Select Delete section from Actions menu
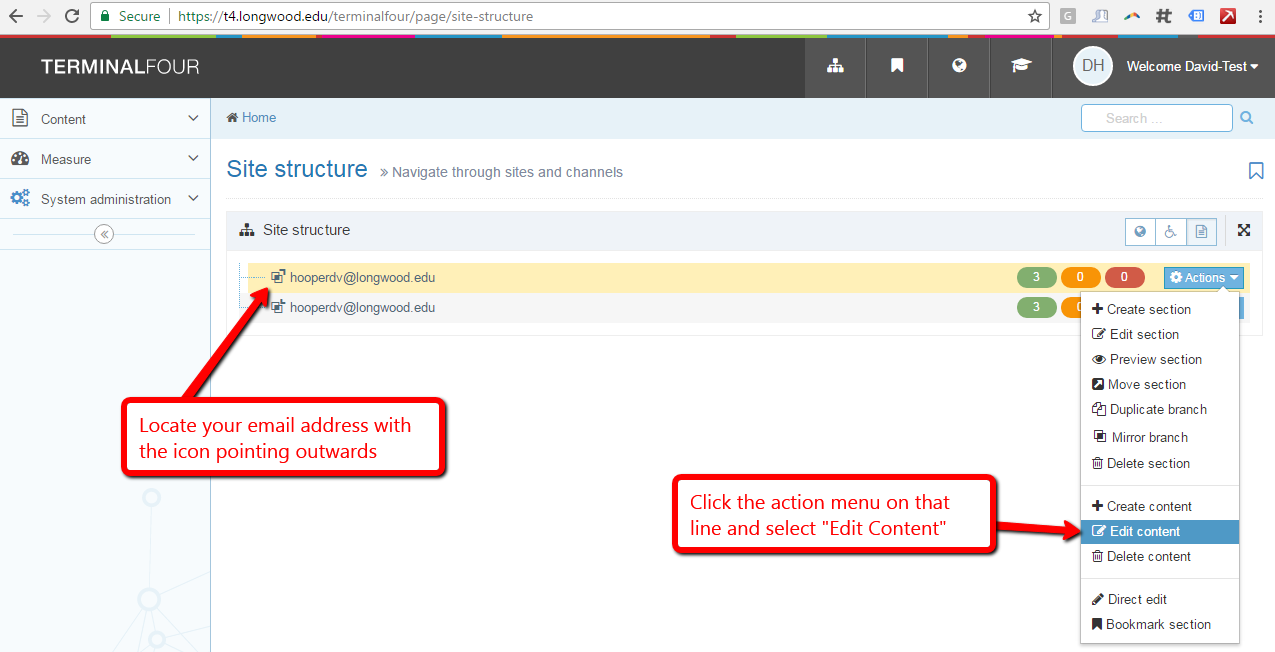Viewport: 1275px width, 652px height. click(1160, 463)
